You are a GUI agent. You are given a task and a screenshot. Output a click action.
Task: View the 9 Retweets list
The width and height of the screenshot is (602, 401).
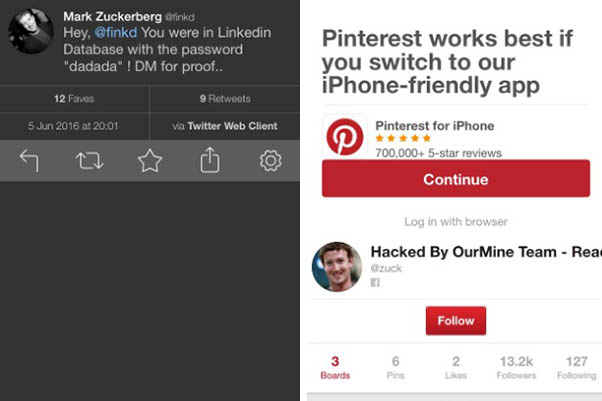pyautogui.click(x=224, y=99)
